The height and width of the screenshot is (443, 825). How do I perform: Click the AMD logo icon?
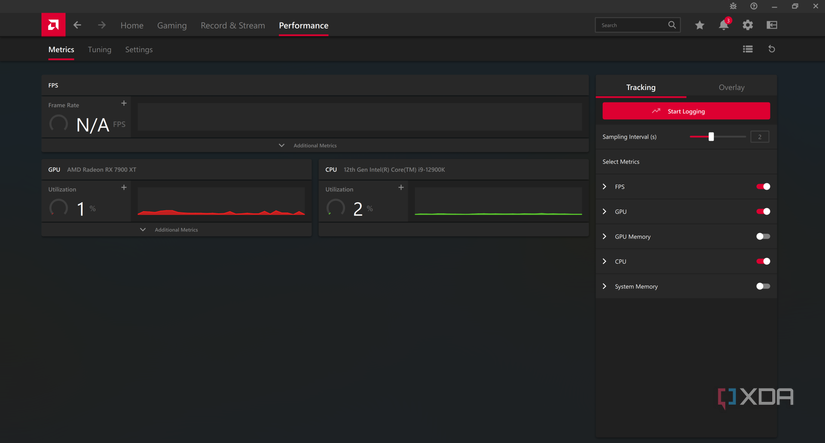coord(53,25)
